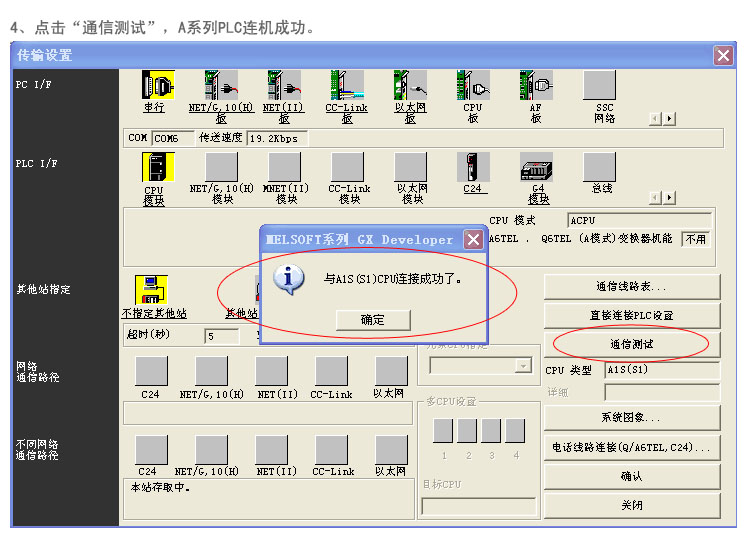Click 确定 in the GX Developer dialog
The image size is (750, 553).
373,320
